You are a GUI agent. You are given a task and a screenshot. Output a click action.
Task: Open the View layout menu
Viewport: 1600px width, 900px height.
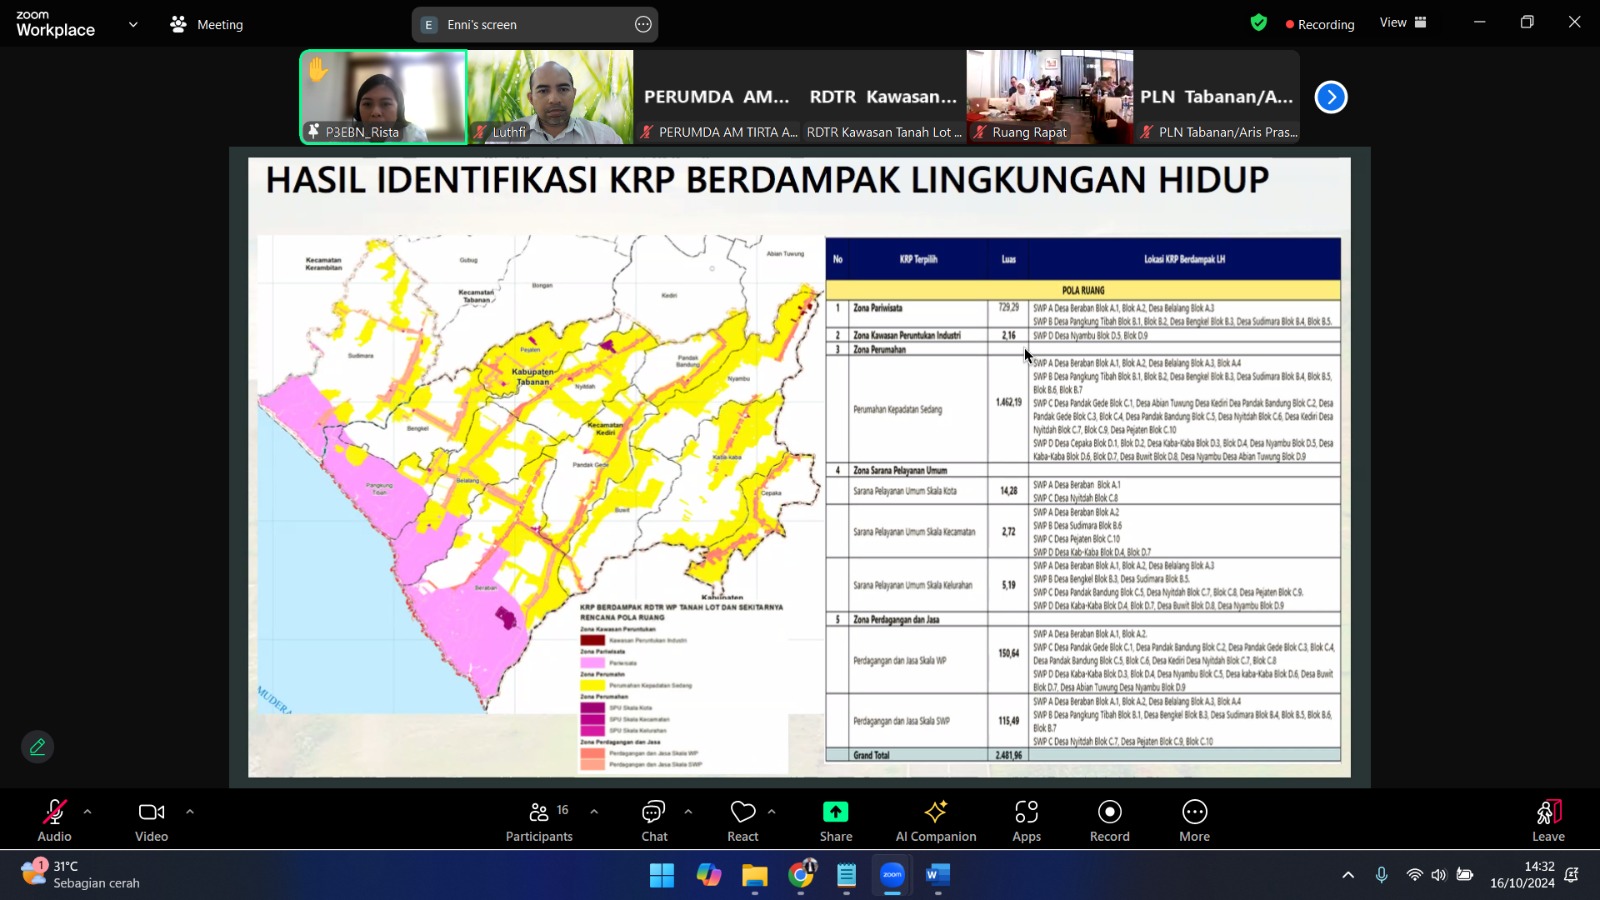(x=1403, y=23)
